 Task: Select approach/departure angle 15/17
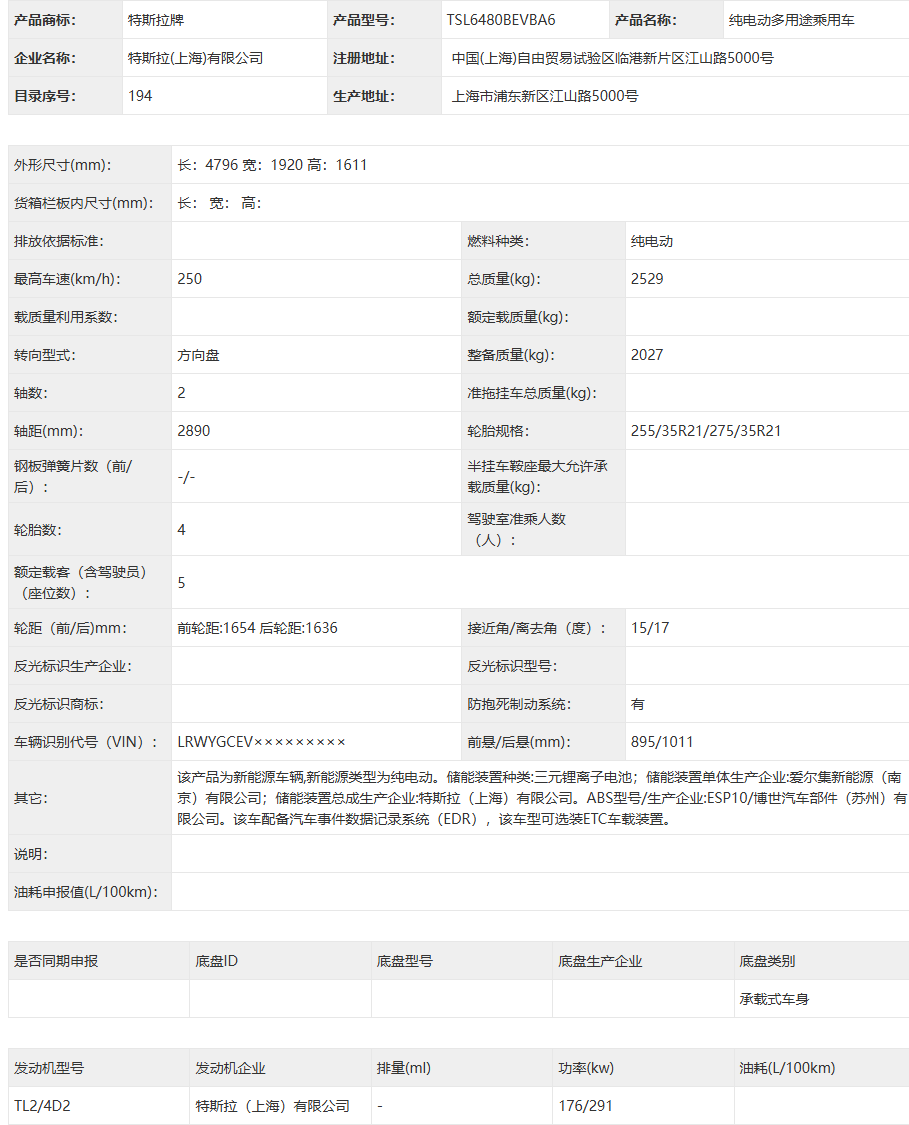(x=650, y=628)
